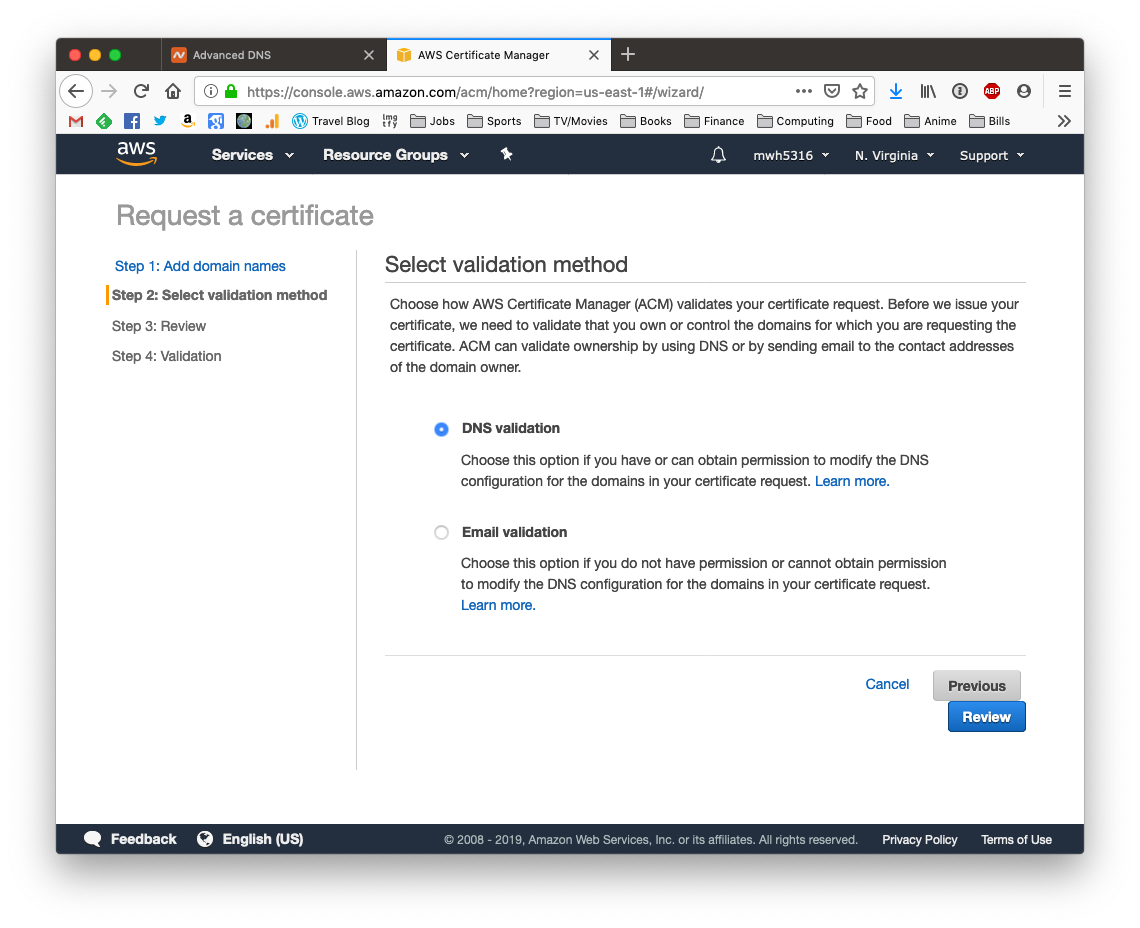Open Learn more under DNS validation
This screenshot has width=1140, height=928.
tap(851, 481)
